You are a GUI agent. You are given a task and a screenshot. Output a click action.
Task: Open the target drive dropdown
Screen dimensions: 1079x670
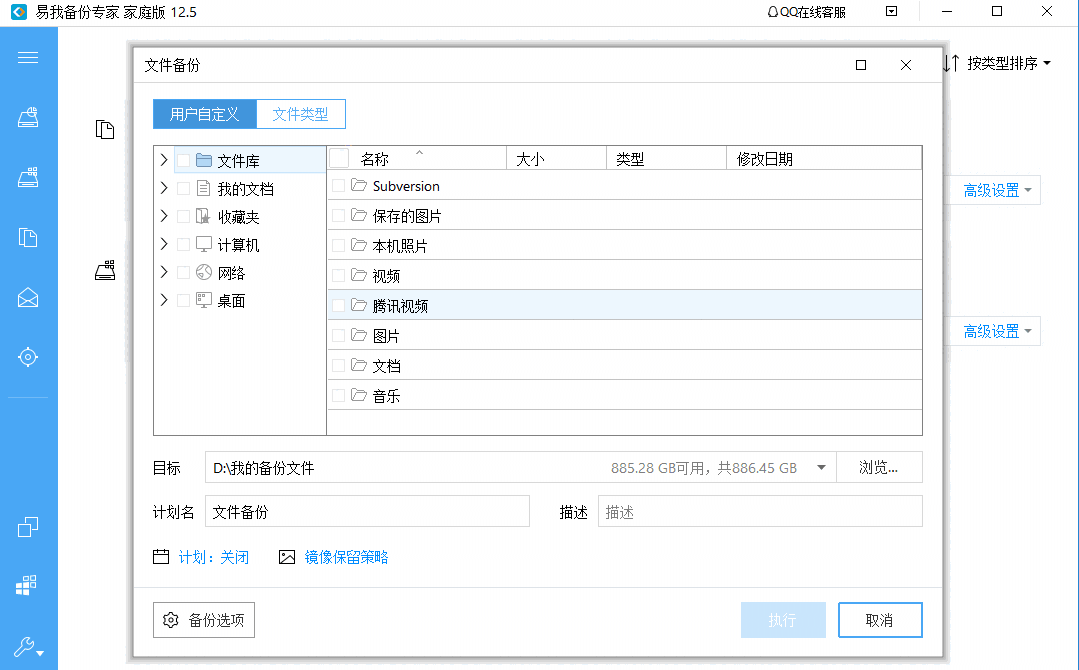coord(820,467)
